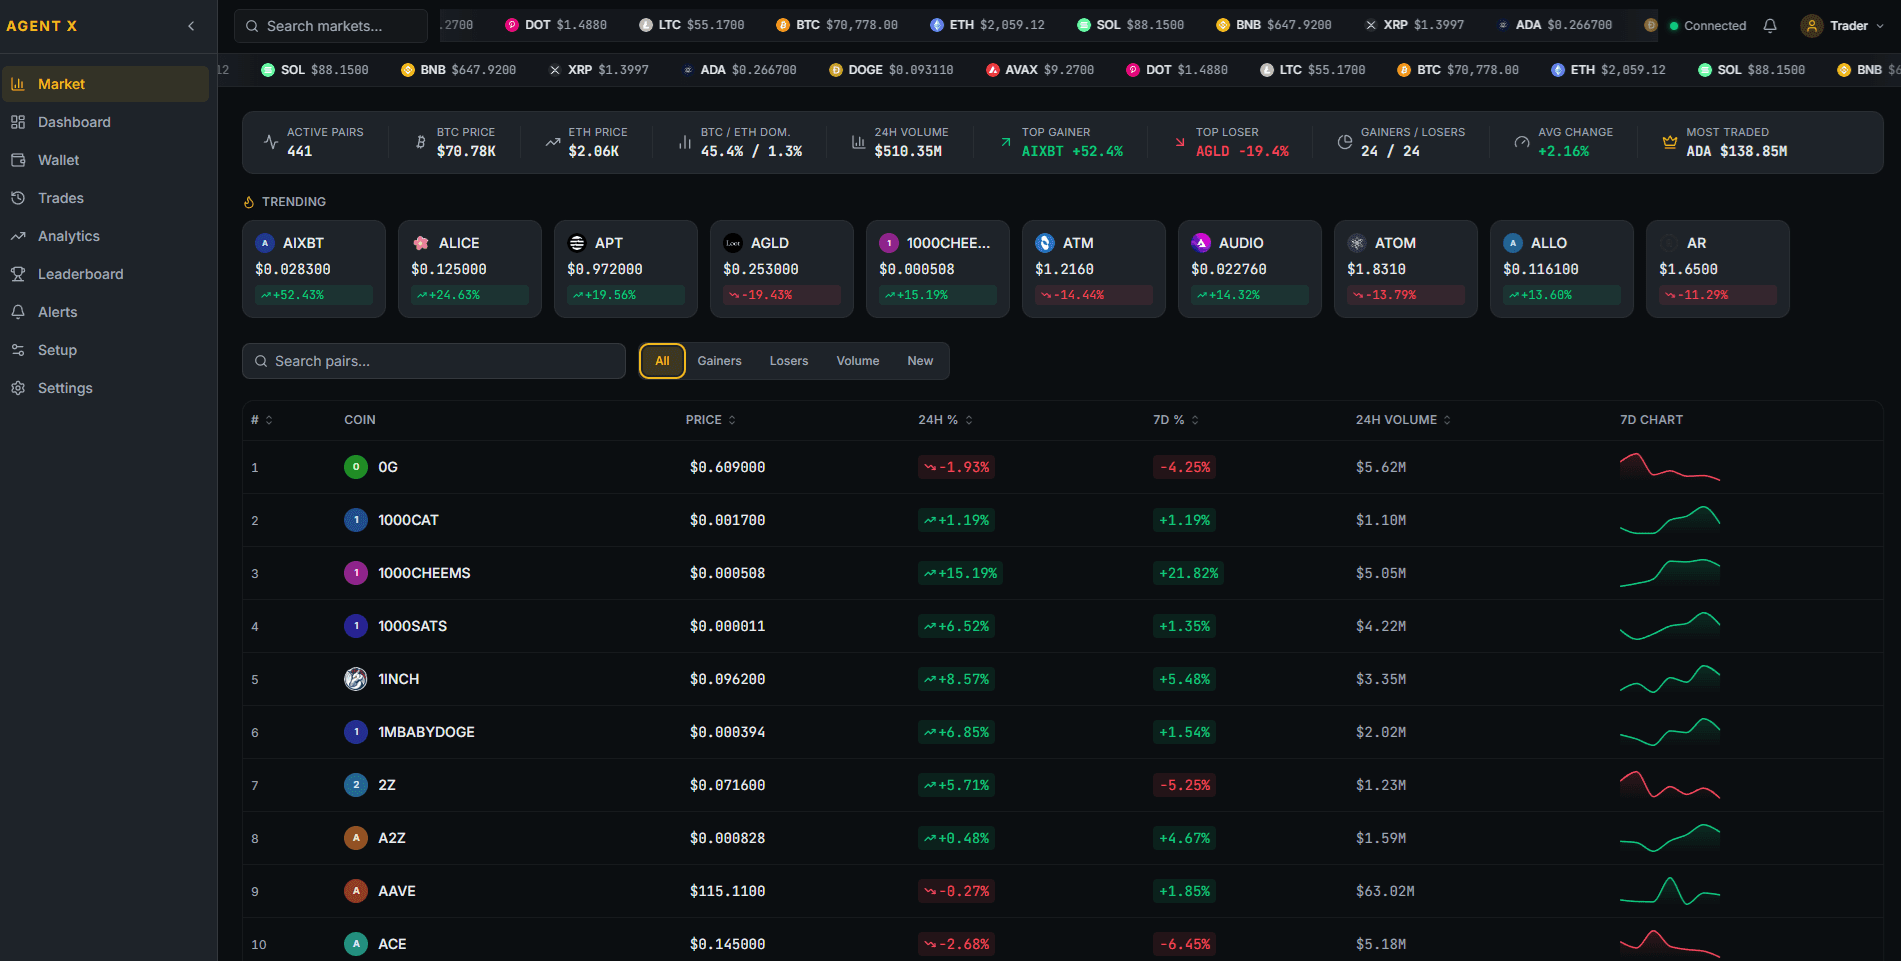Toggle the New pairs filter
Image resolution: width=1901 pixels, height=961 pixels.
[919, 360]
